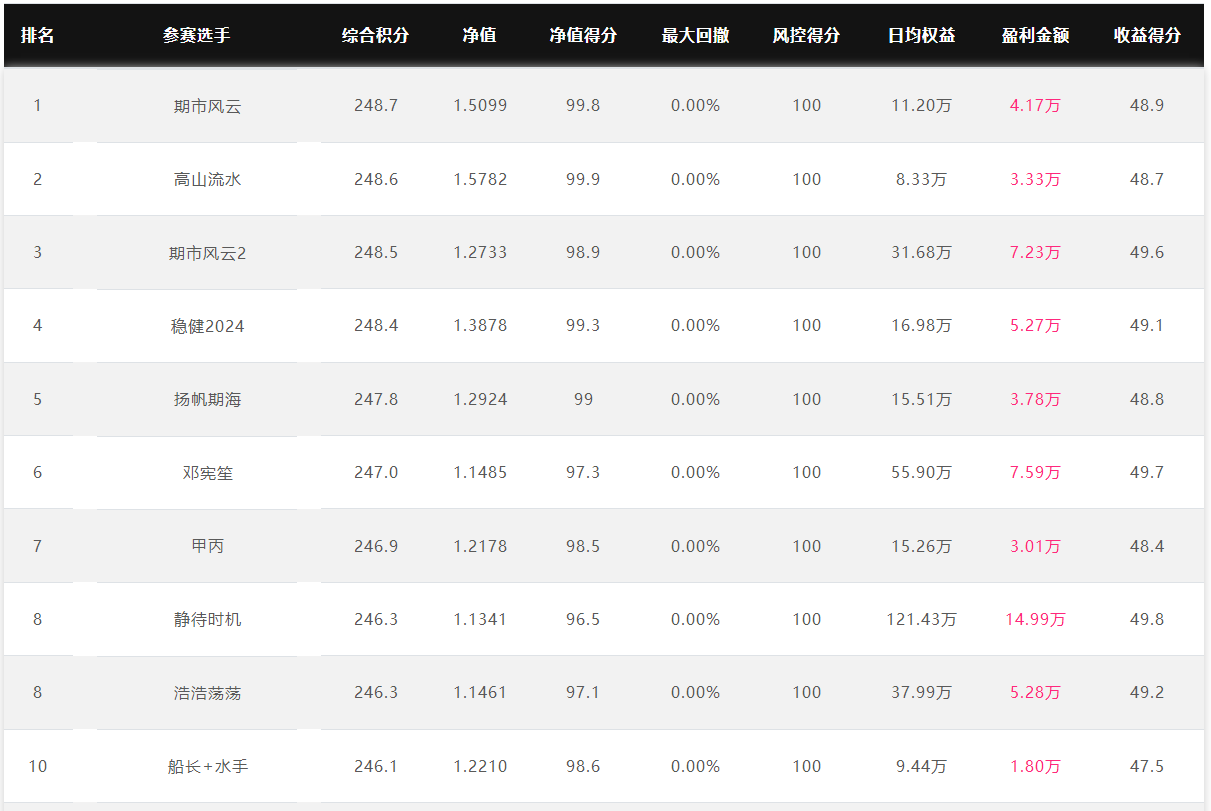Click profit amount 7.59万

coord(1035,473)
